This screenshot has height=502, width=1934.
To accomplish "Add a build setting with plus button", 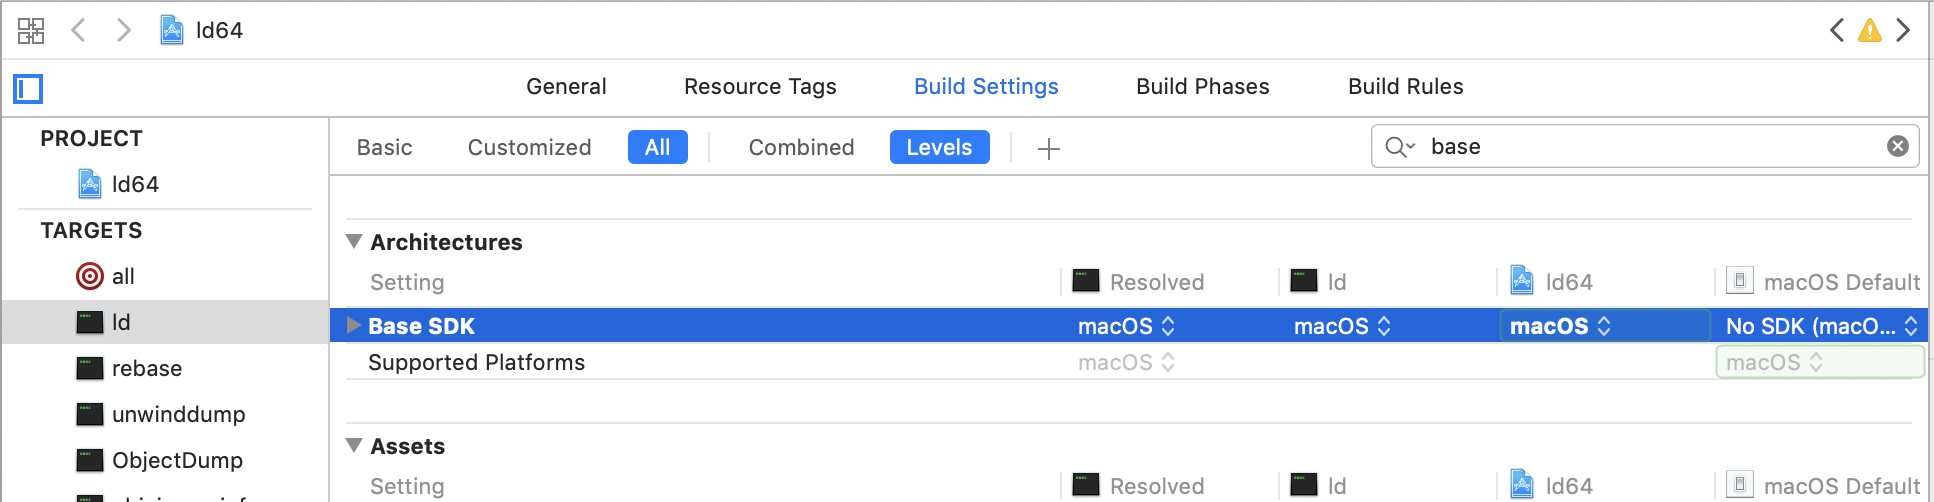I will pos(1048,149).
